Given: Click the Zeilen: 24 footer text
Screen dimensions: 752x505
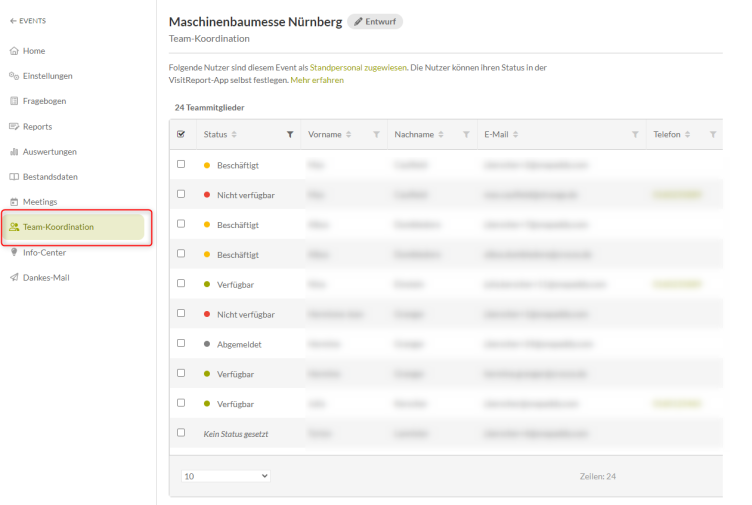Looking at the screenshot, I should click(598, 476).
